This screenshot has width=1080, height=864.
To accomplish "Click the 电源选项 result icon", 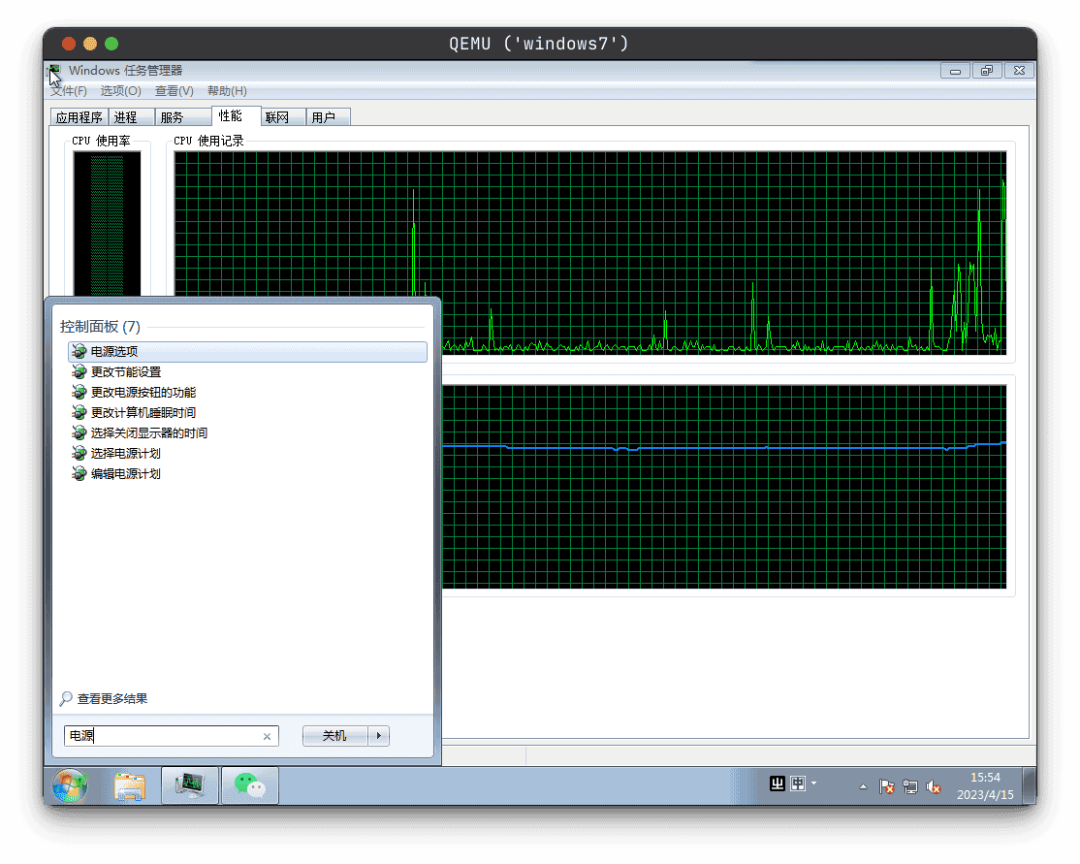I will pos(79,351).
